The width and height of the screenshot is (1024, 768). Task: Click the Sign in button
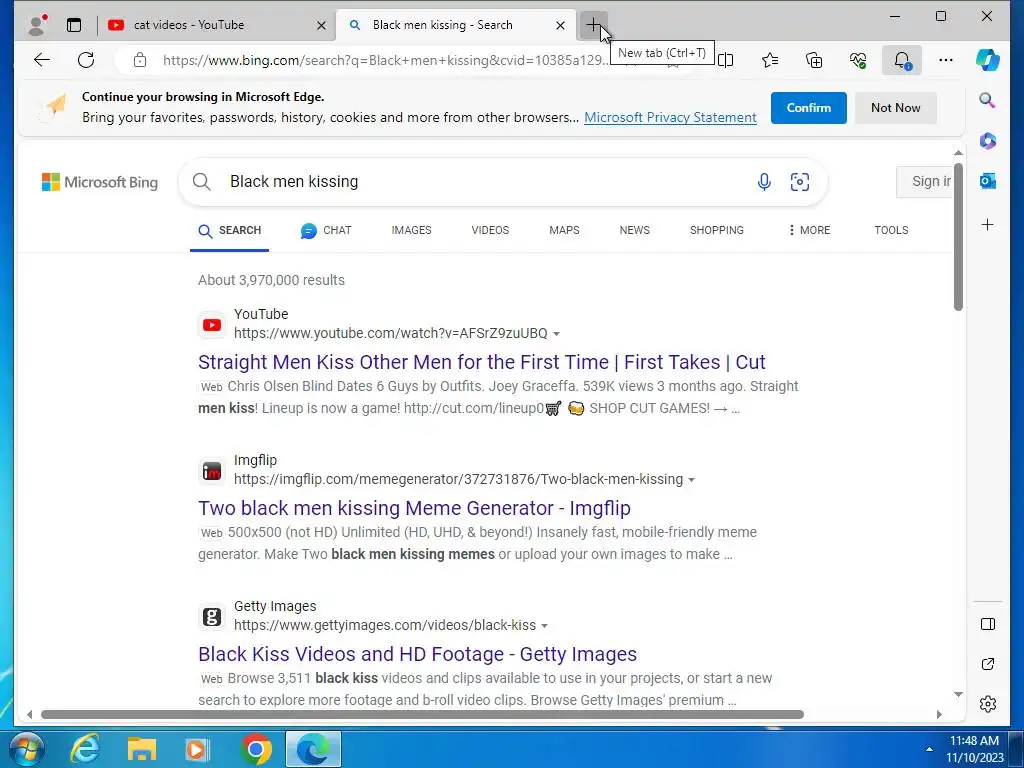coord(925,182)
